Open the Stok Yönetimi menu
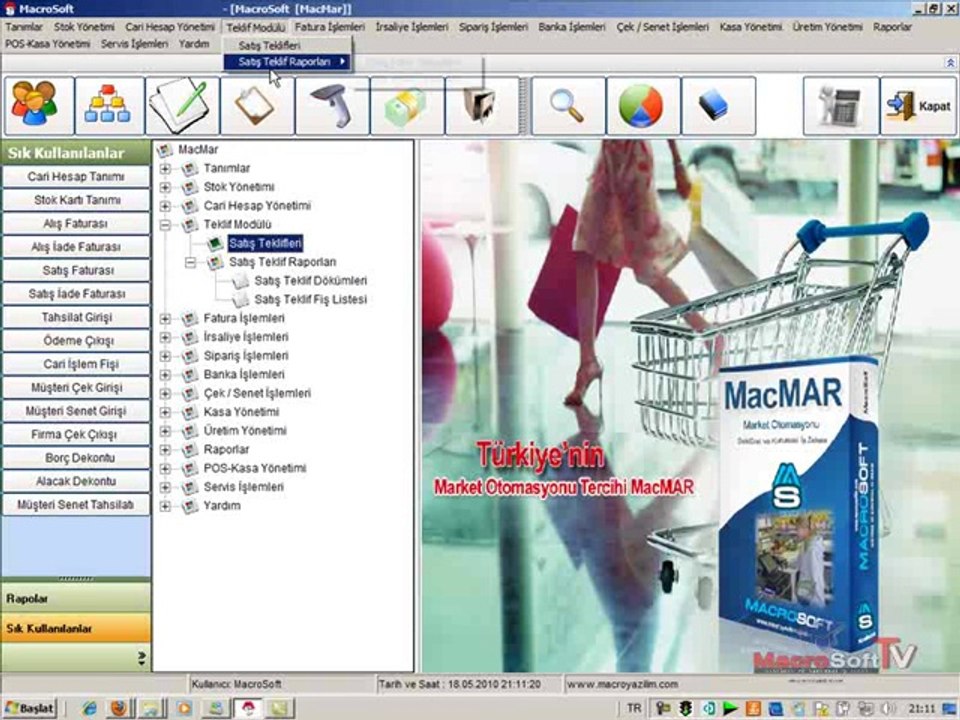The width and height of the screenshot is (960, 720). [84, 27]
